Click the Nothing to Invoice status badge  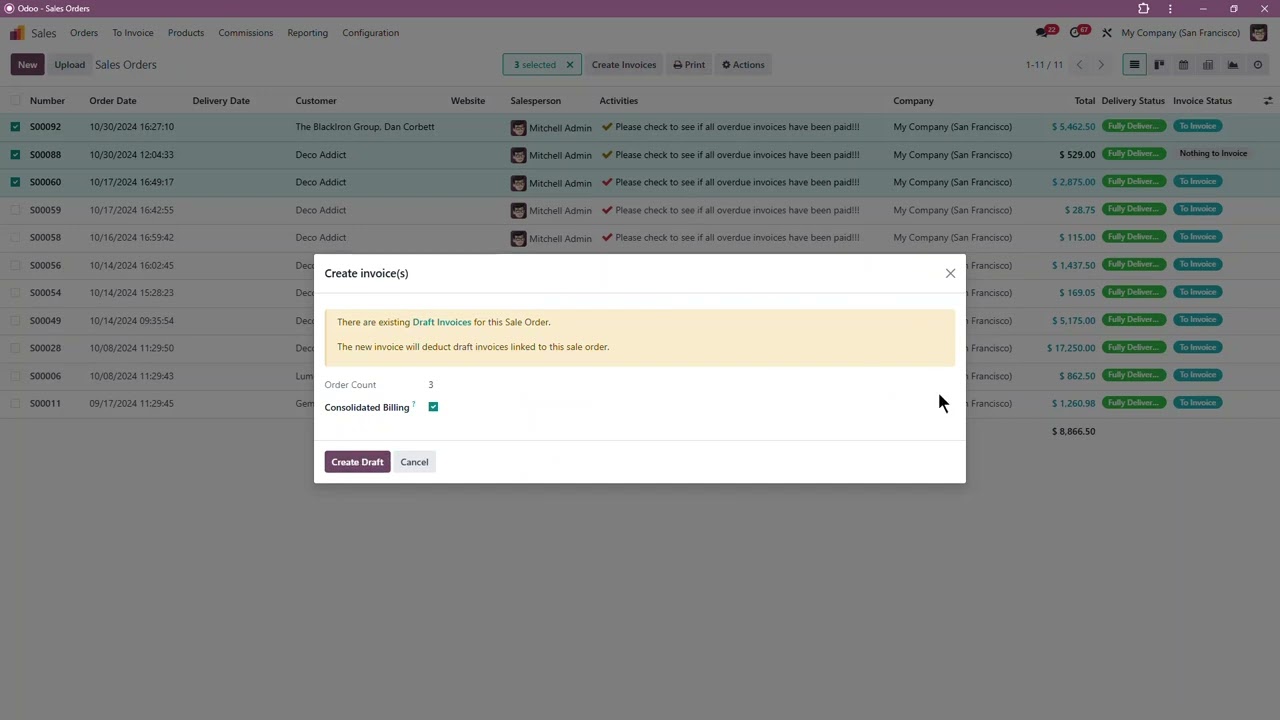click(1213, 154)
